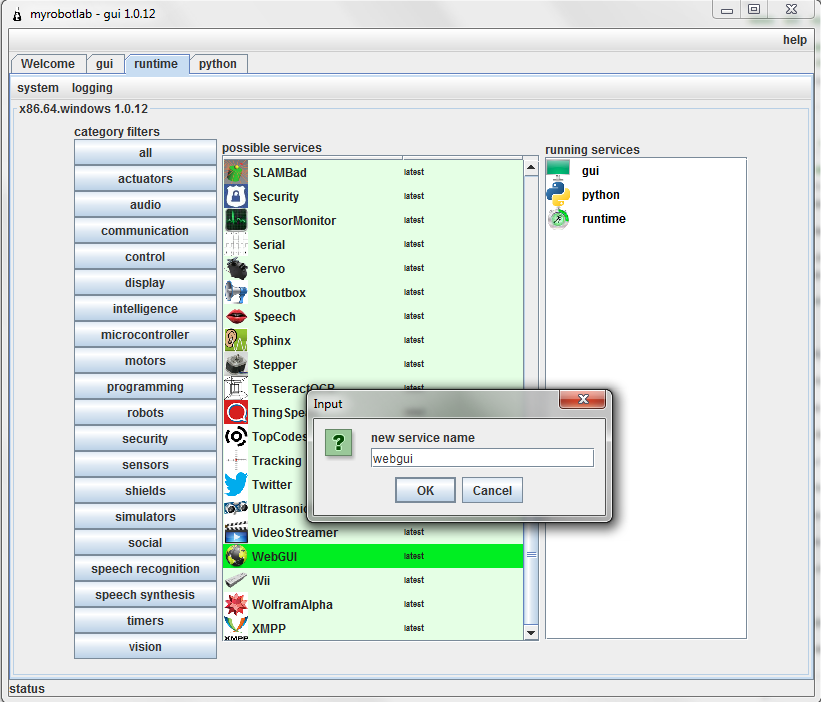Filter services by intelligence
This screenshot has width=821, height=702.
coord(146,309)
